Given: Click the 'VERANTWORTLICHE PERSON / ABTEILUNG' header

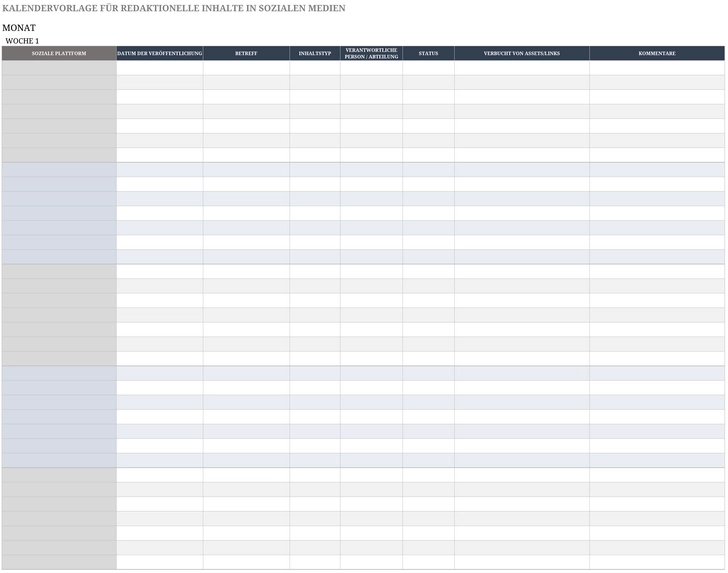Looking at the screenshot, I should coord(371,53).
